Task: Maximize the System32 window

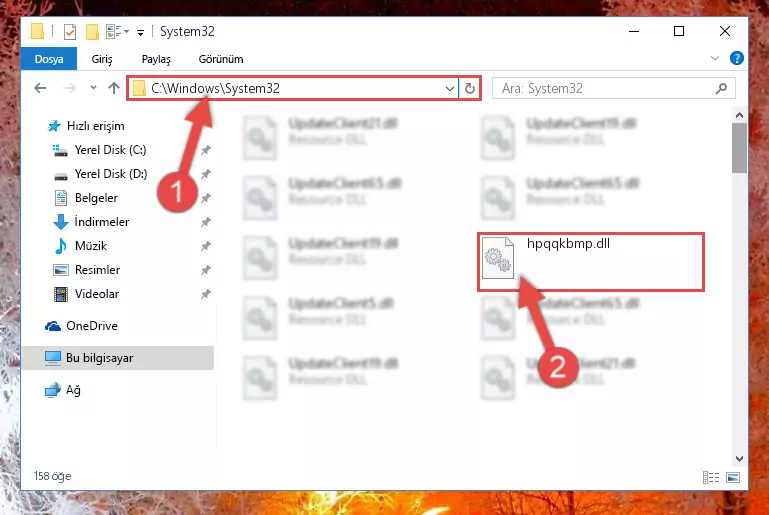Action: point(679,31)
